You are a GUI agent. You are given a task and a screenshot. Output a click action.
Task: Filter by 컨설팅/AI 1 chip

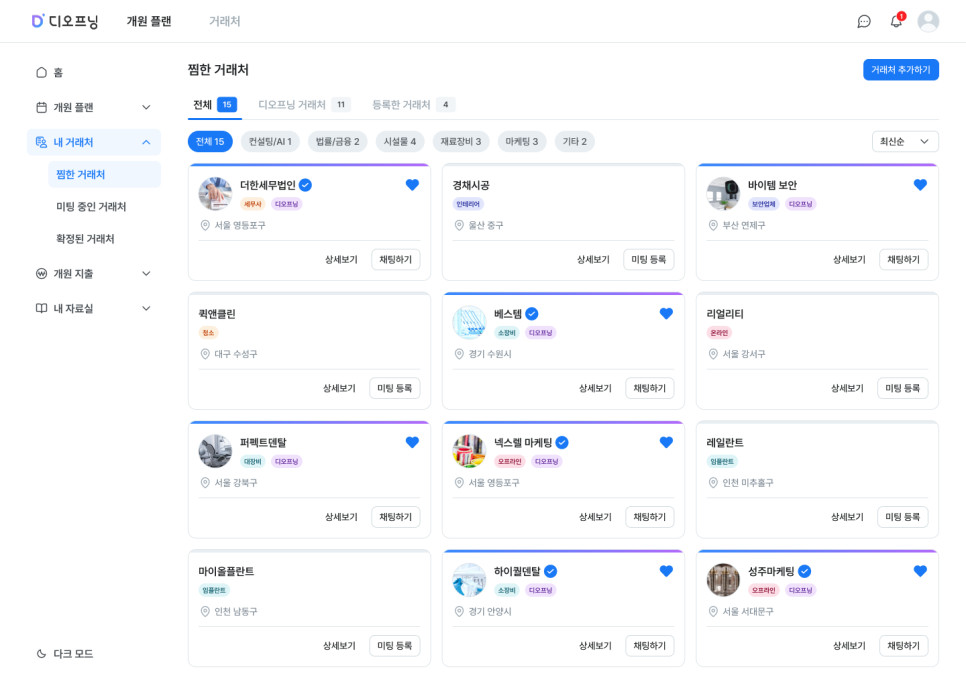coord(270,142)
